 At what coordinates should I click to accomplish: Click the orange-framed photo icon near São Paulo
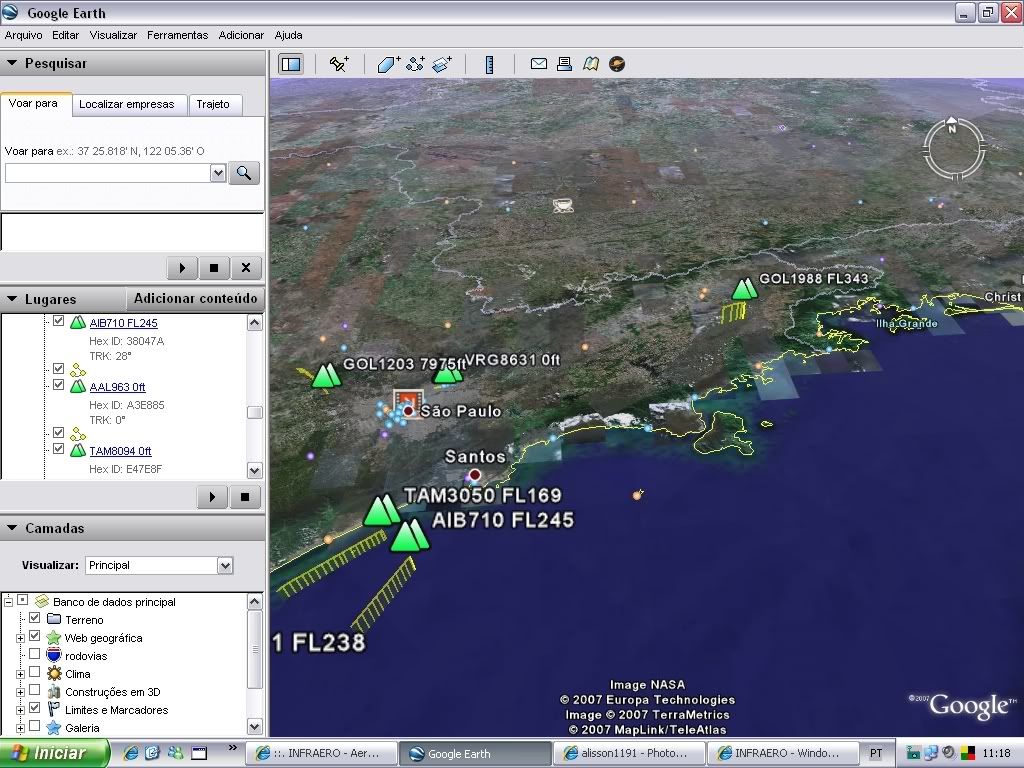408,402
